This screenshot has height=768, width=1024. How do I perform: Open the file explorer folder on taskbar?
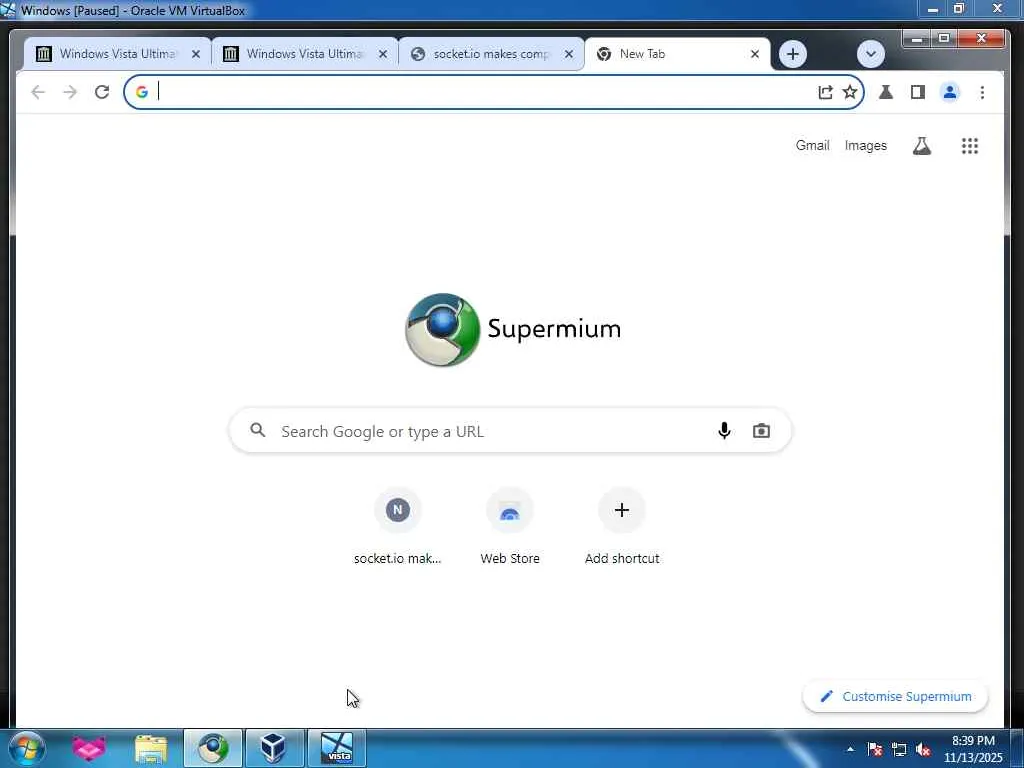(x=151, y=748)
